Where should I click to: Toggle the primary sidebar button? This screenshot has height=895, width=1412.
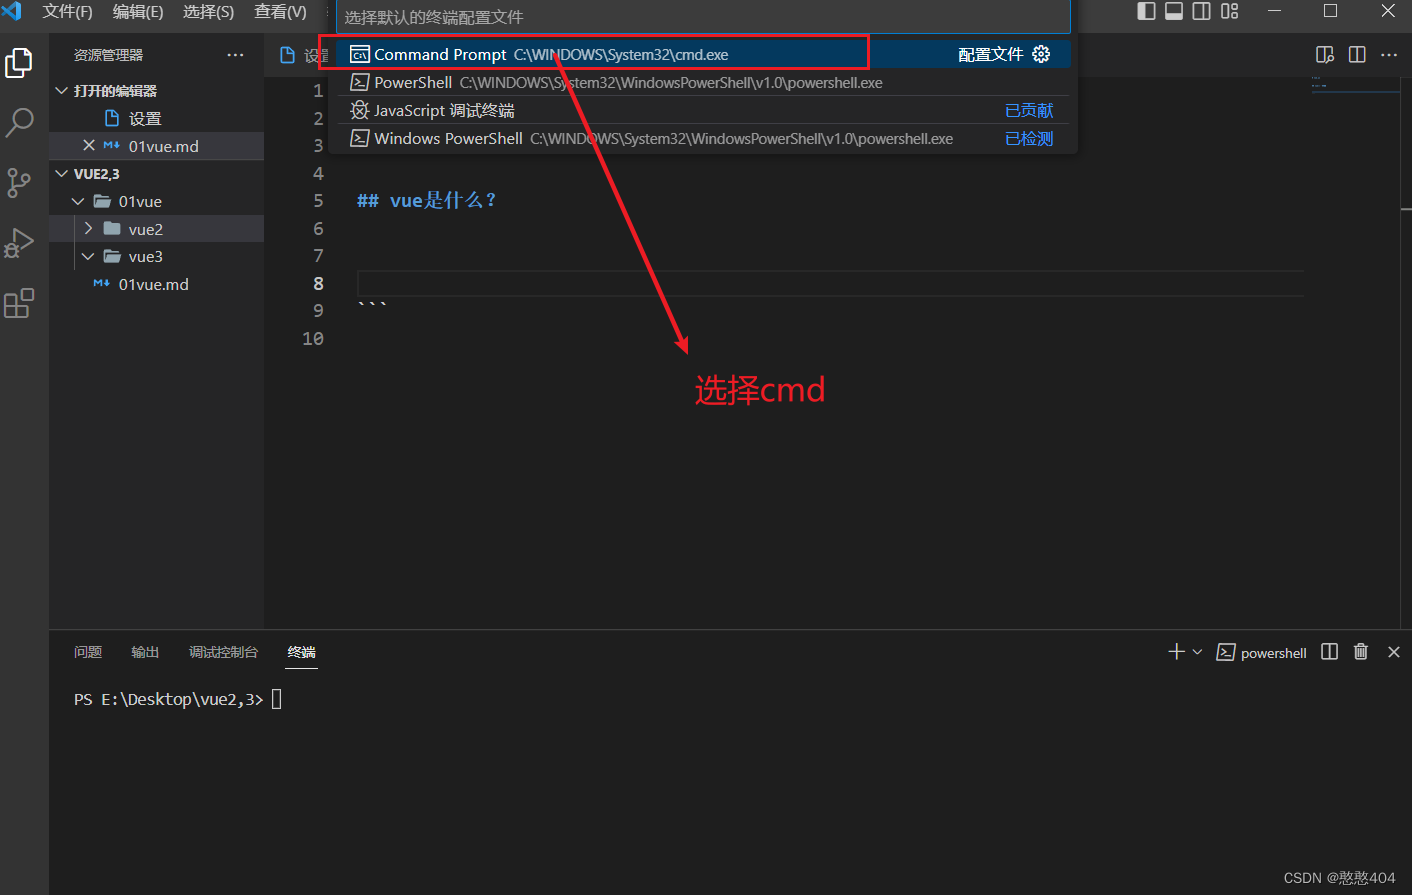pos(1144,12)
